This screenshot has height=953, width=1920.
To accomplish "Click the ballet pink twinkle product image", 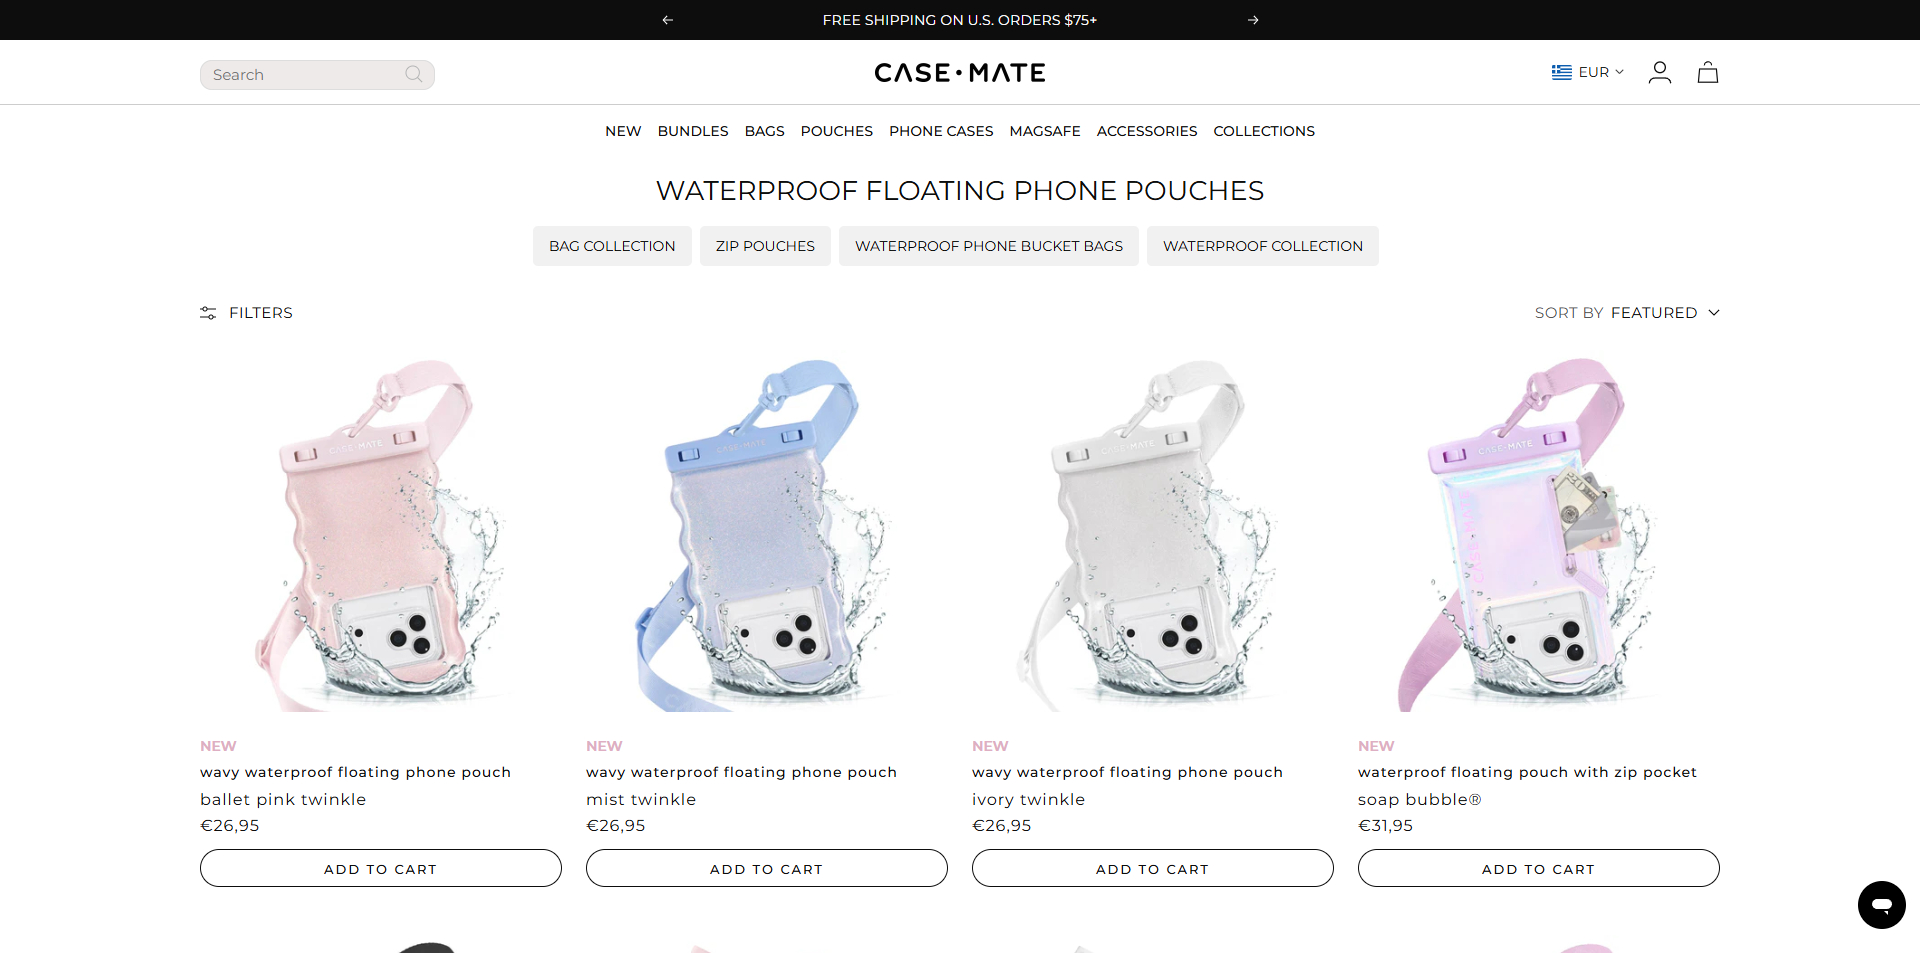I will tap(380, 535).
